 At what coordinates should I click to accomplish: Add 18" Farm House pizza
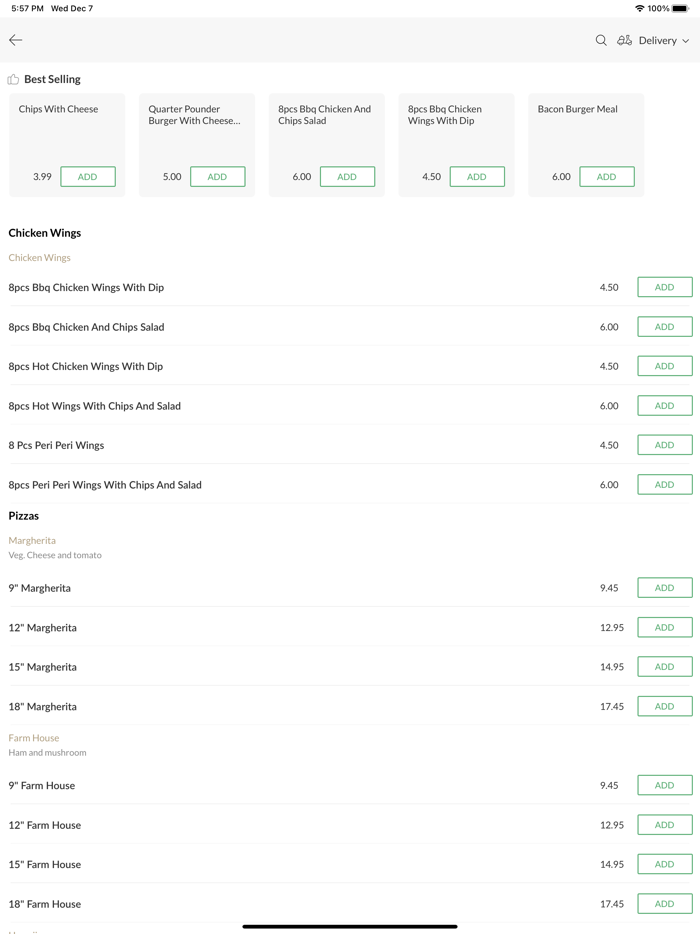coord(664,903)
